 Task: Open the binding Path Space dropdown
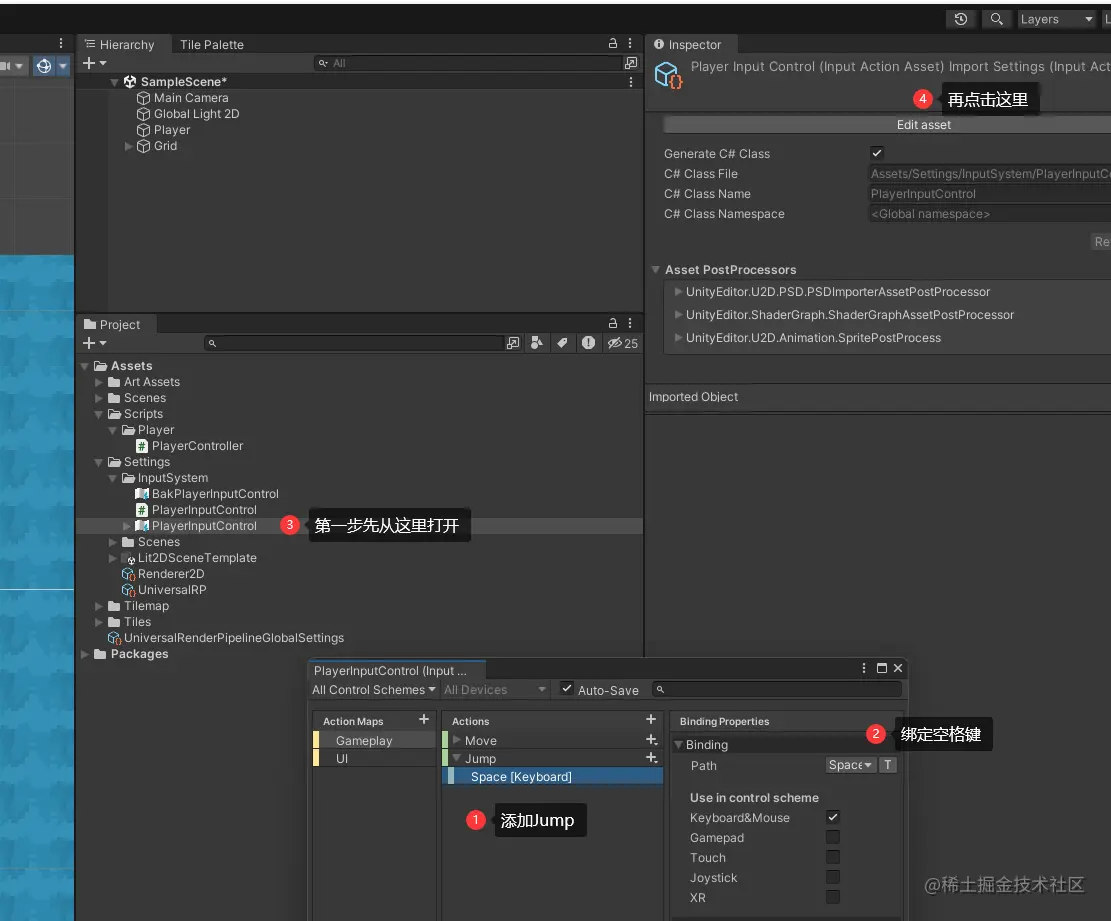850,766
